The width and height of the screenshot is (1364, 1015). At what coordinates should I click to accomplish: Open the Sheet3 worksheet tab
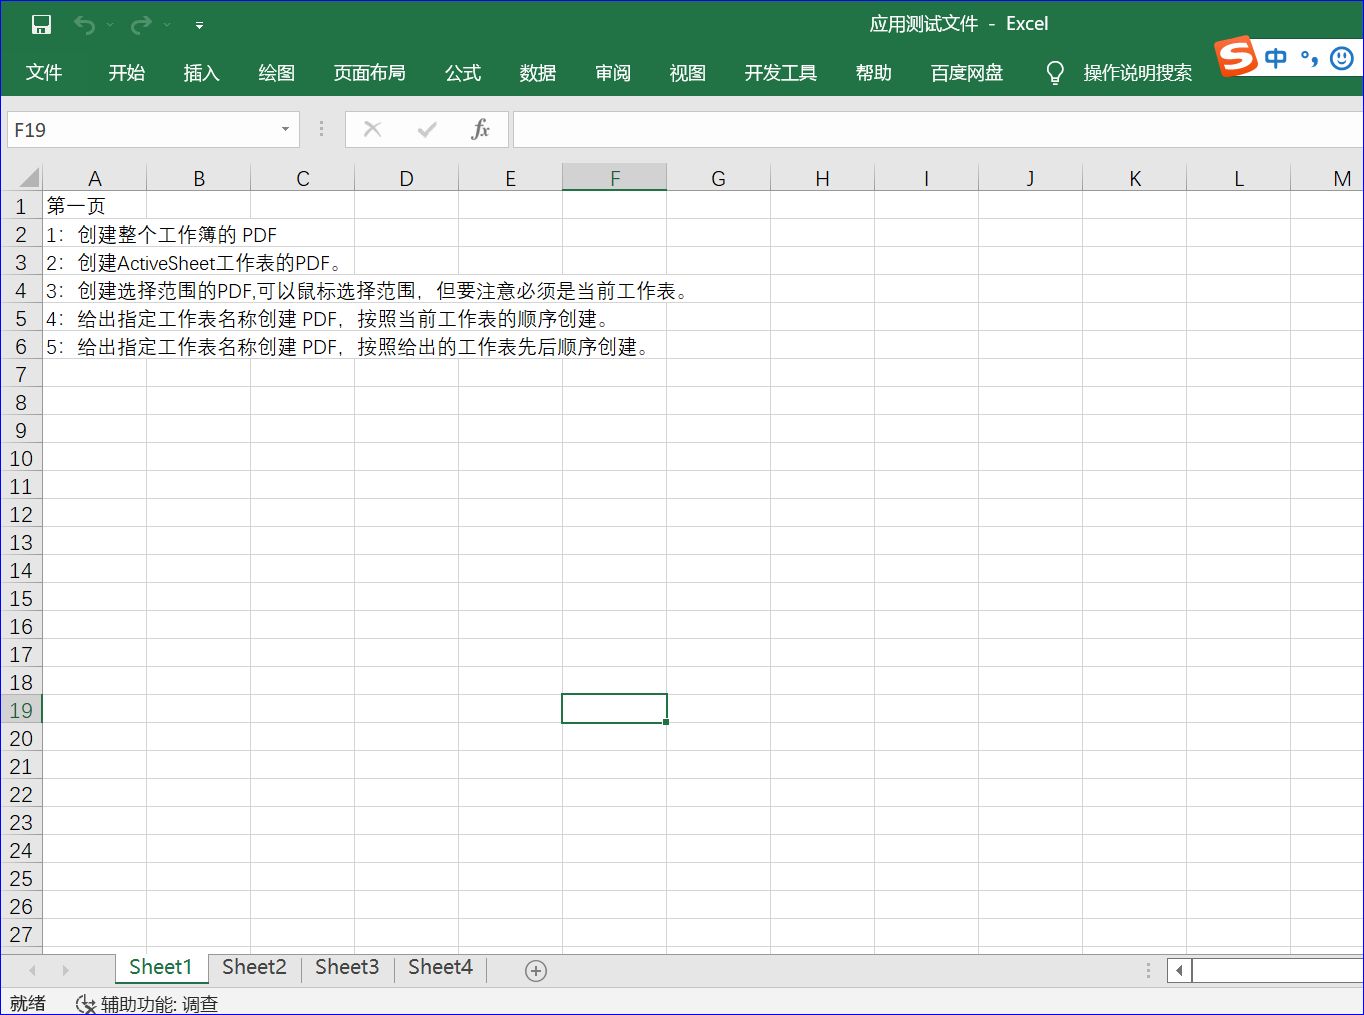pos(347,967)
